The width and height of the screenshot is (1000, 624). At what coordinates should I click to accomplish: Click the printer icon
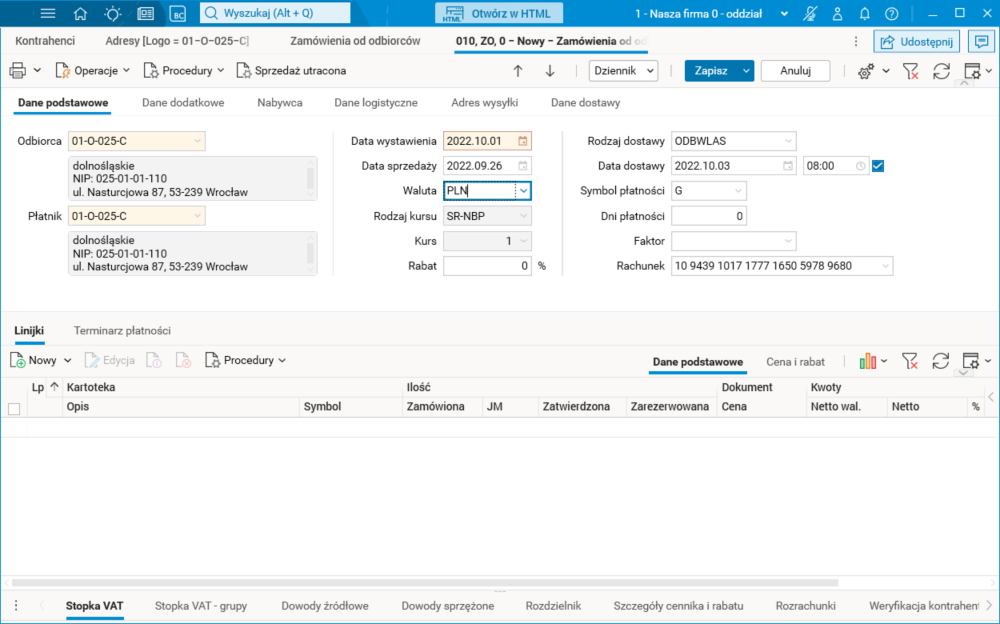18,71
